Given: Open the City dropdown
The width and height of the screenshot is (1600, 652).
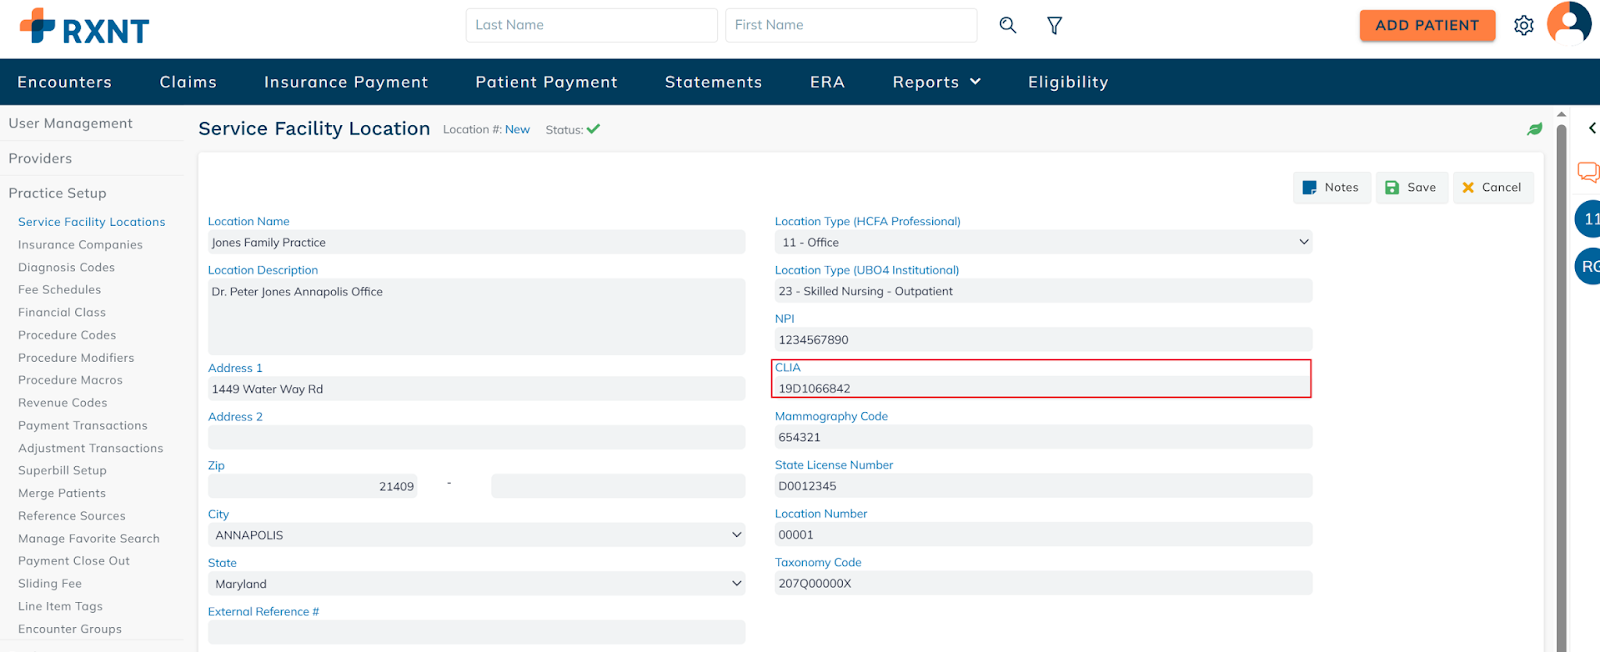Looking at the screenshot, I should pyautogui.click(x=476, y=535).
